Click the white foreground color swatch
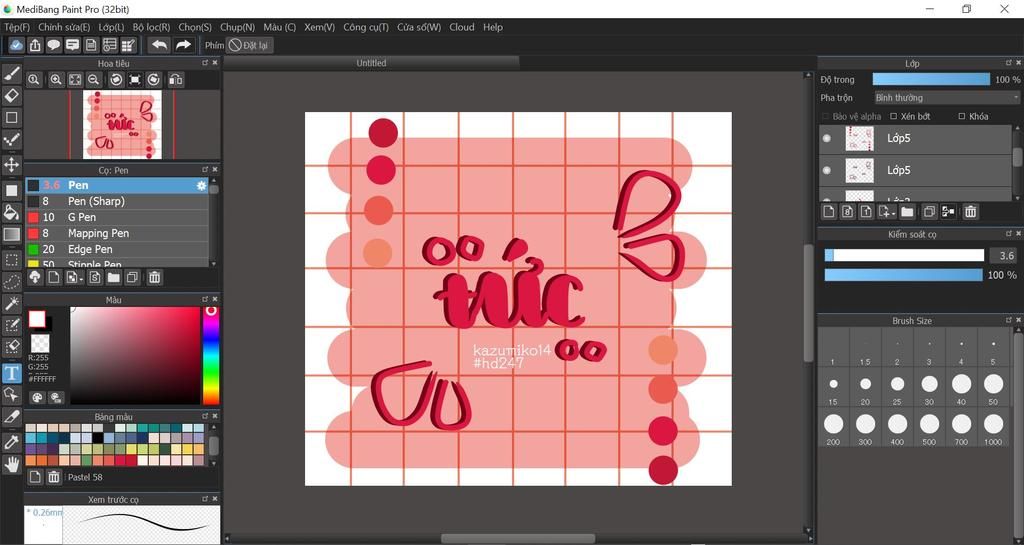This screenshot has width=1024, height=545. click(x=37, y=319)
